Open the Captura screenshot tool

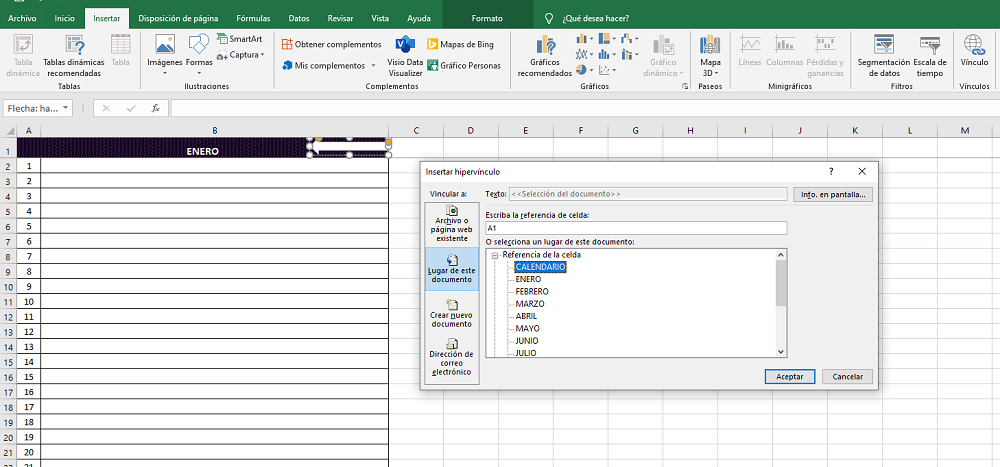(240, 55)
